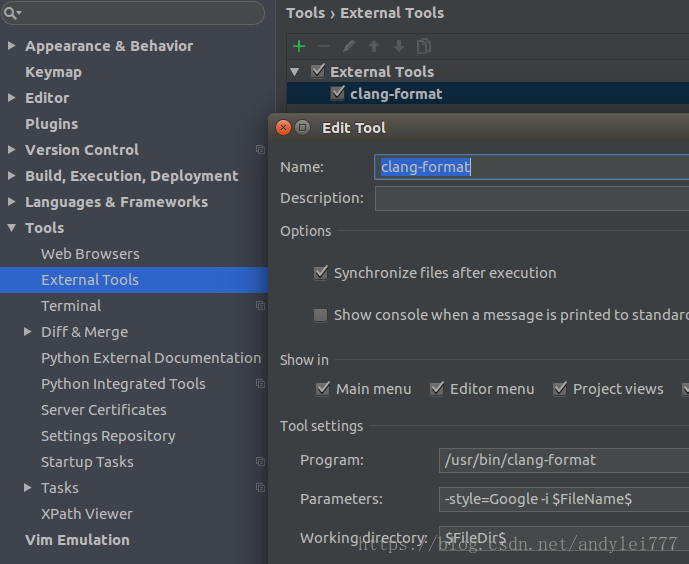Enable Show console when message printed
Image resolution: width=689 pixels, height=564 pixels.
click(321, 315)
